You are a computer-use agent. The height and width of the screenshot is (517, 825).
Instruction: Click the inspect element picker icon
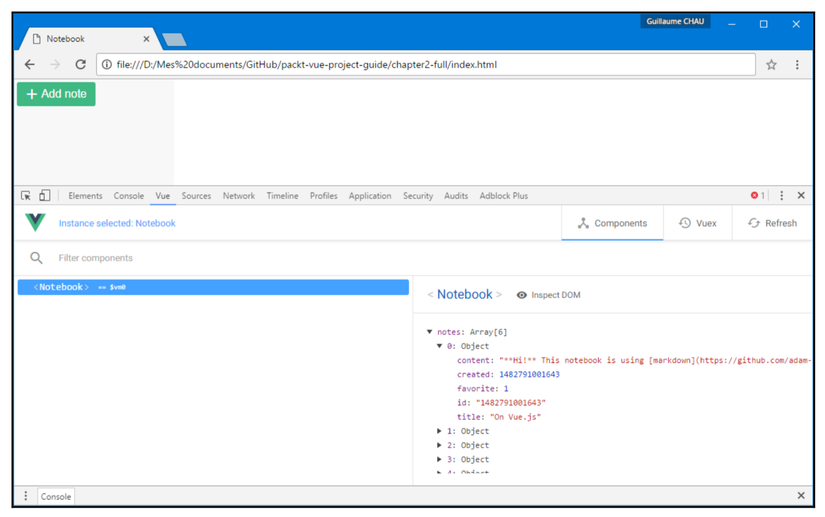point(26,196)
